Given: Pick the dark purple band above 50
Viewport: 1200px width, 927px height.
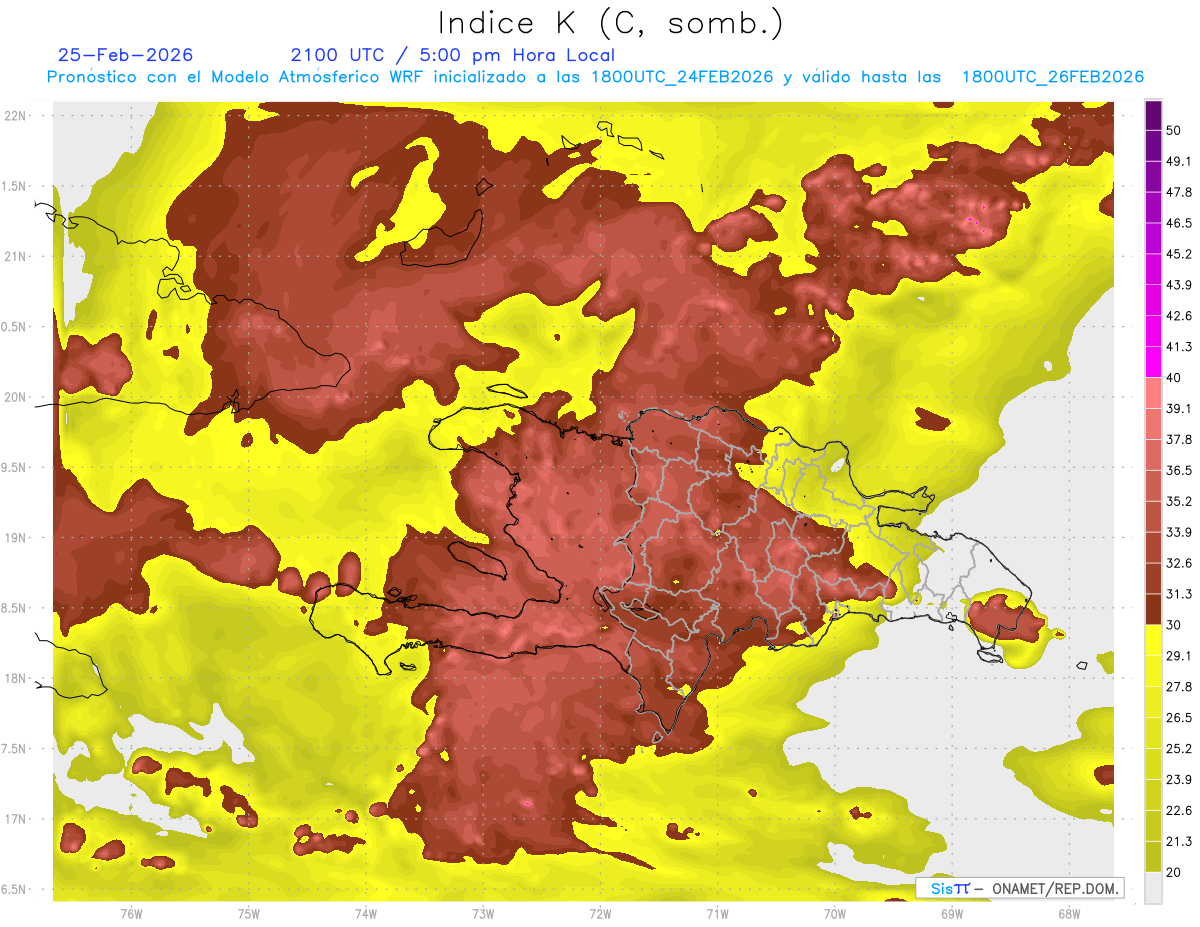Looking at the screenshot, I should (1153, 115).
